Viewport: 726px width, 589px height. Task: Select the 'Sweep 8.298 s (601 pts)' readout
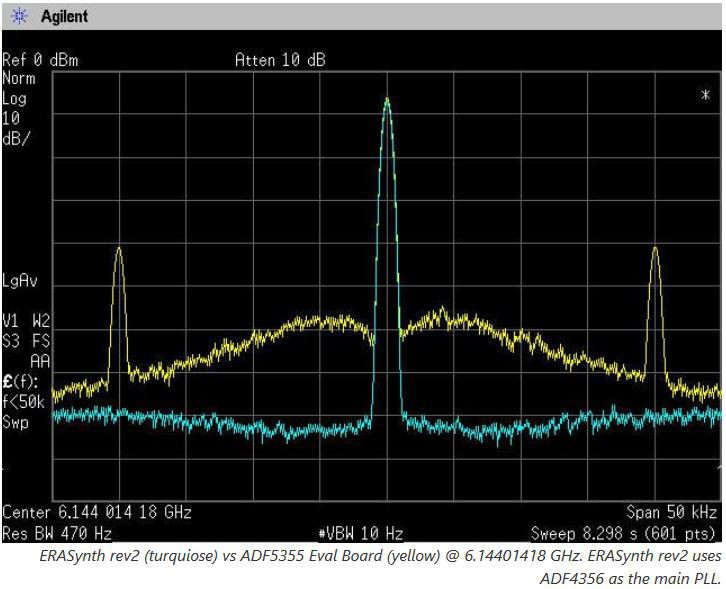(624, 533)
